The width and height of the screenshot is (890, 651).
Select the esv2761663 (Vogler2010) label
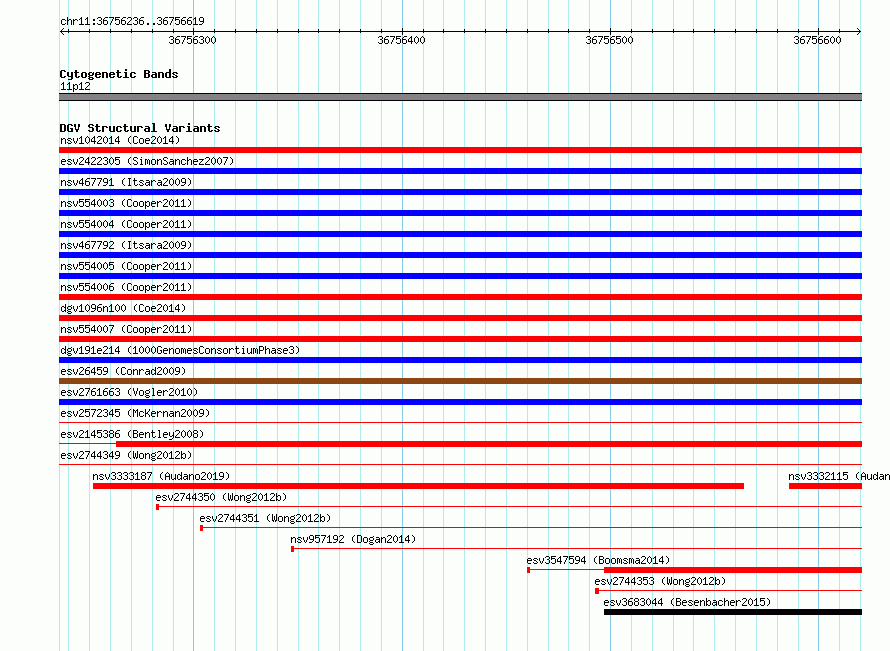pyautogui.click(x=129, y=392)
